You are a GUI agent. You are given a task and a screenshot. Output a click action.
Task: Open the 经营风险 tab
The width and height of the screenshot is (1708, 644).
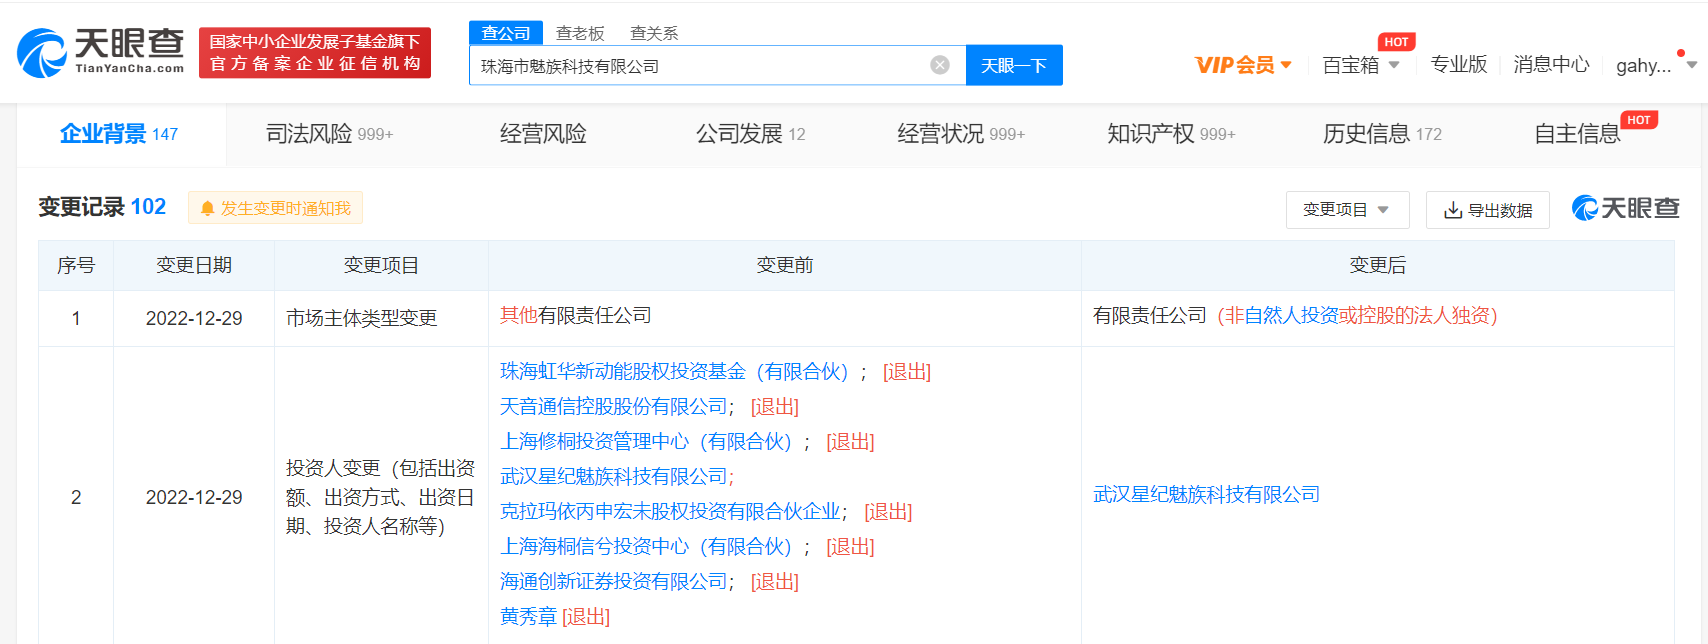[x=543, y=134]
